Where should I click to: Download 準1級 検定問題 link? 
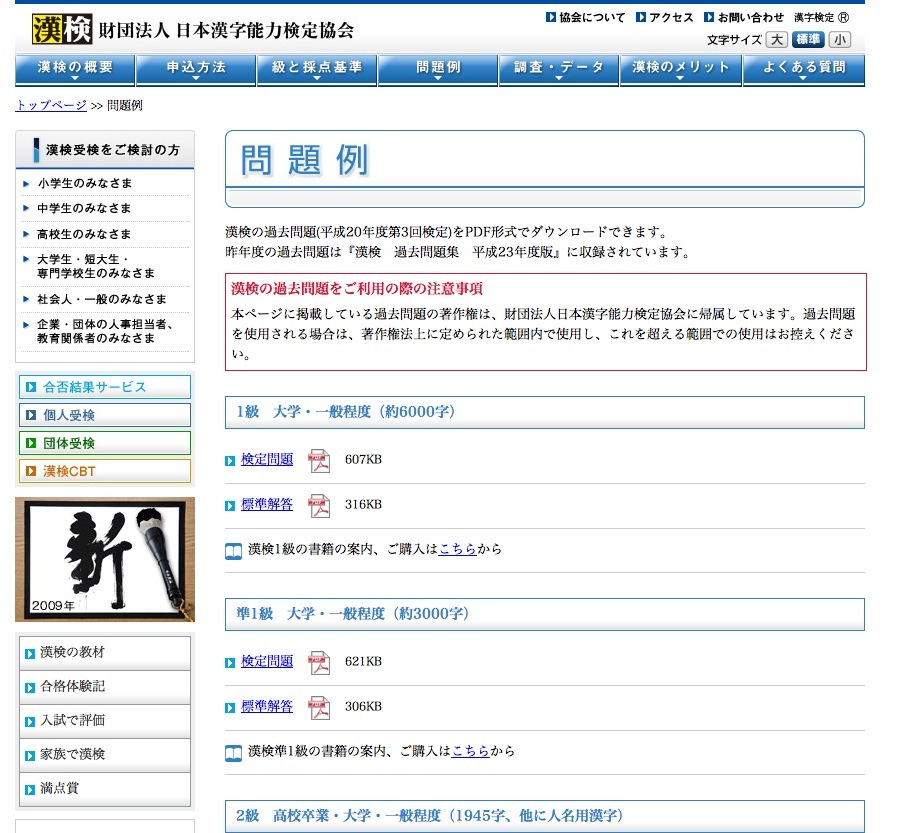coord(267,661)
